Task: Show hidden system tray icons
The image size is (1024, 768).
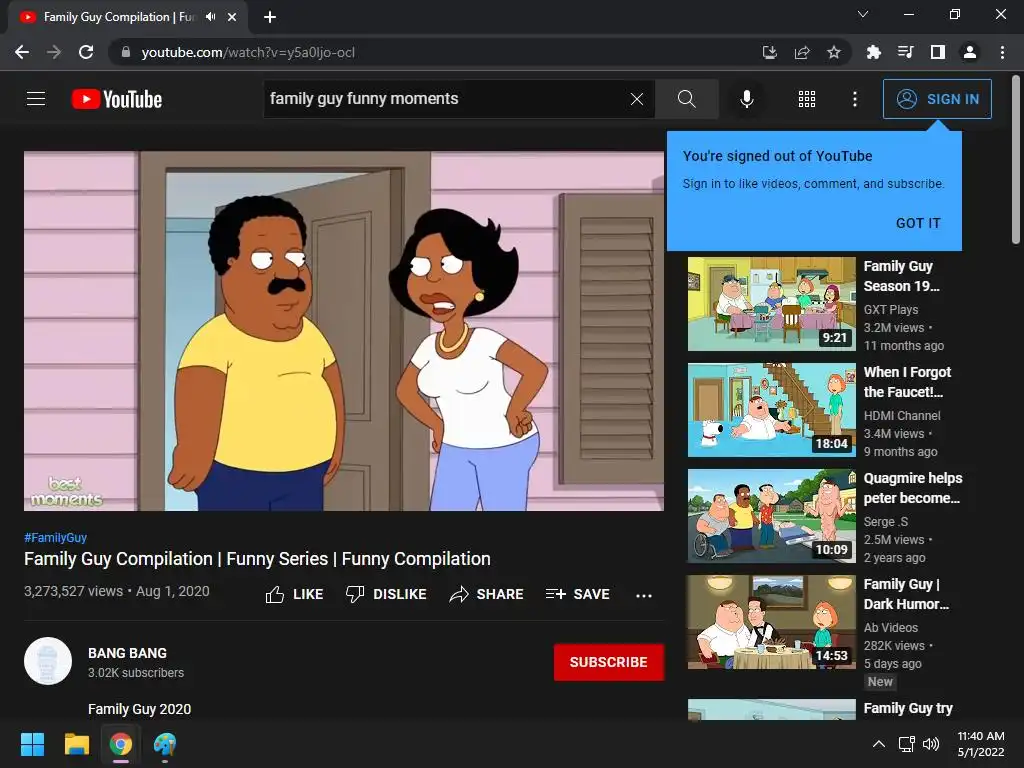Action: [879, 744]
